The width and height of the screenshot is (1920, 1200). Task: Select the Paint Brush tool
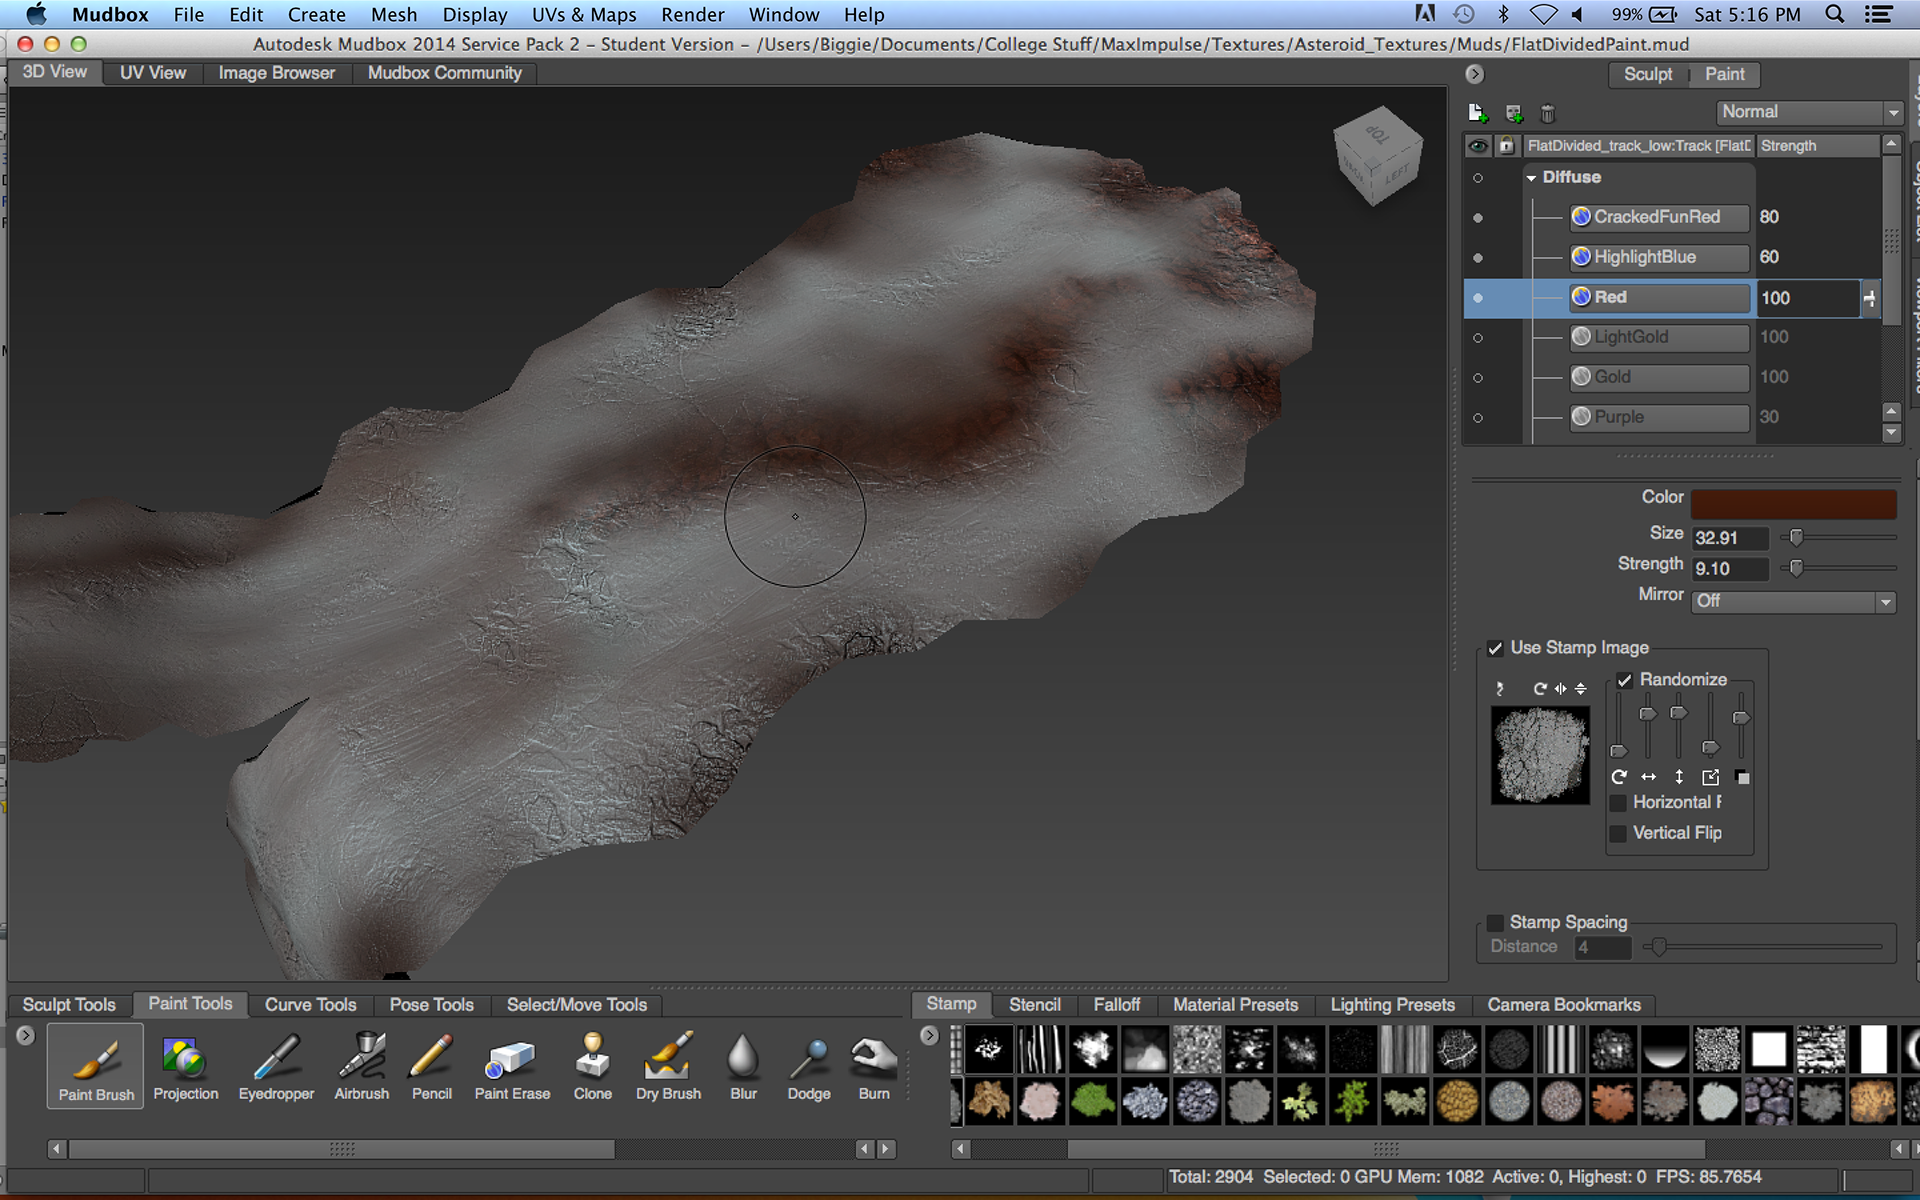[x=96, y=1066]
